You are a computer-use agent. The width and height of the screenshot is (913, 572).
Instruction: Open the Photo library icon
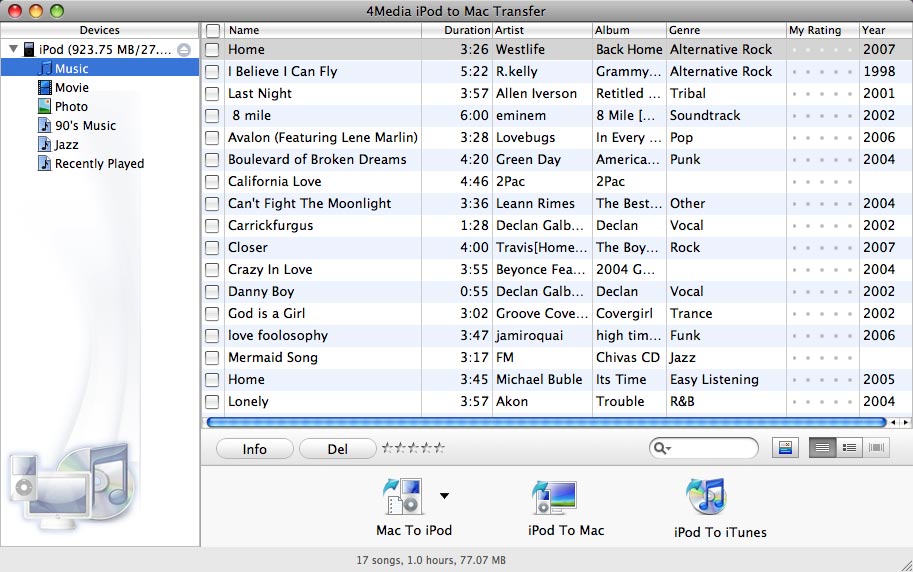[45, 107]
